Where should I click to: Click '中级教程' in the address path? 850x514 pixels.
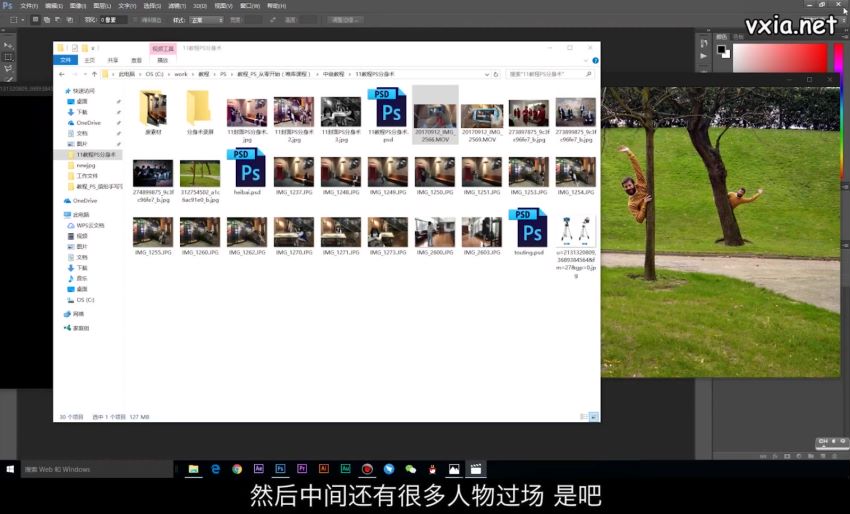[x=333, y=74]
